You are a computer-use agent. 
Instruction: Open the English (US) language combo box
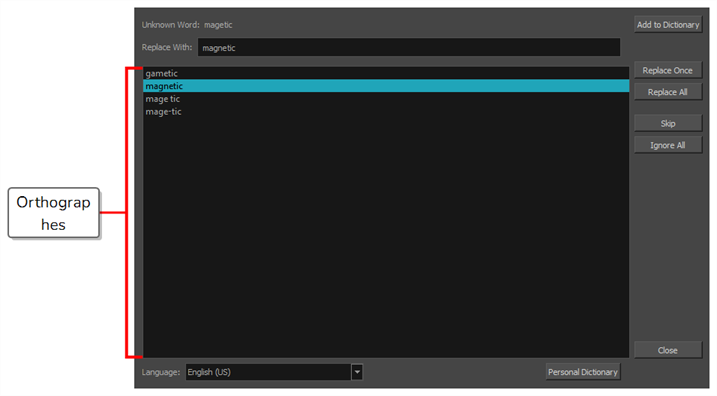coord(268,372)
